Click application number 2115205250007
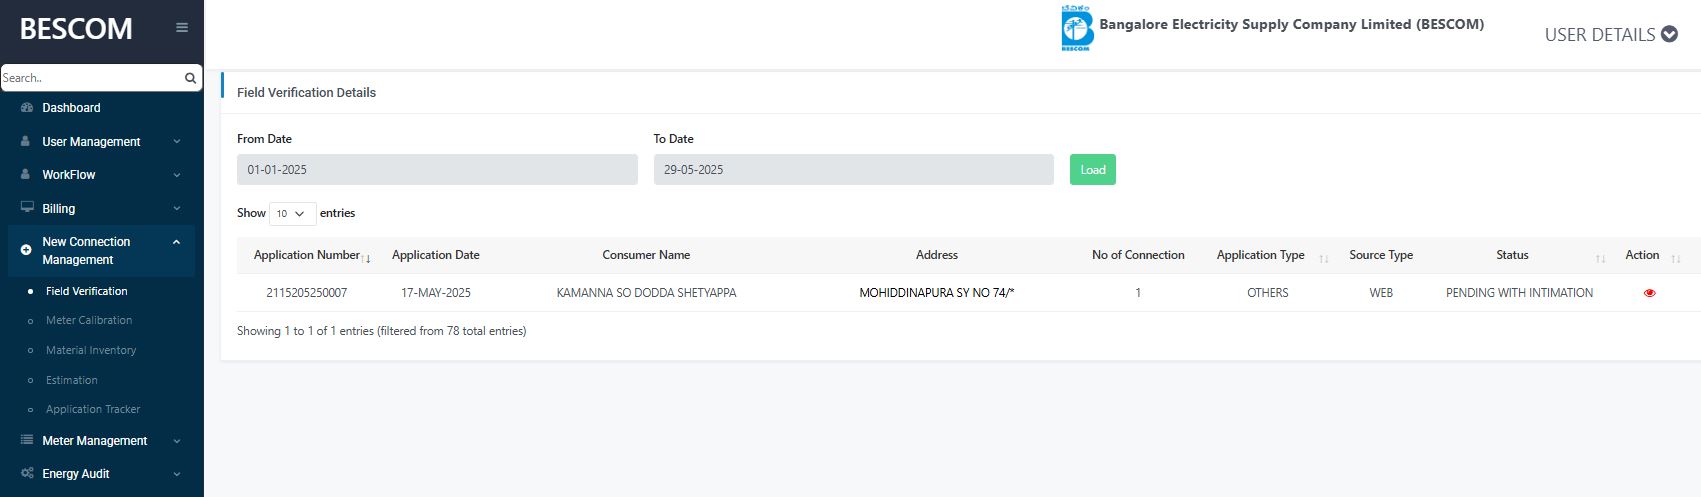 pyautogui.click(x=307, y=293)
